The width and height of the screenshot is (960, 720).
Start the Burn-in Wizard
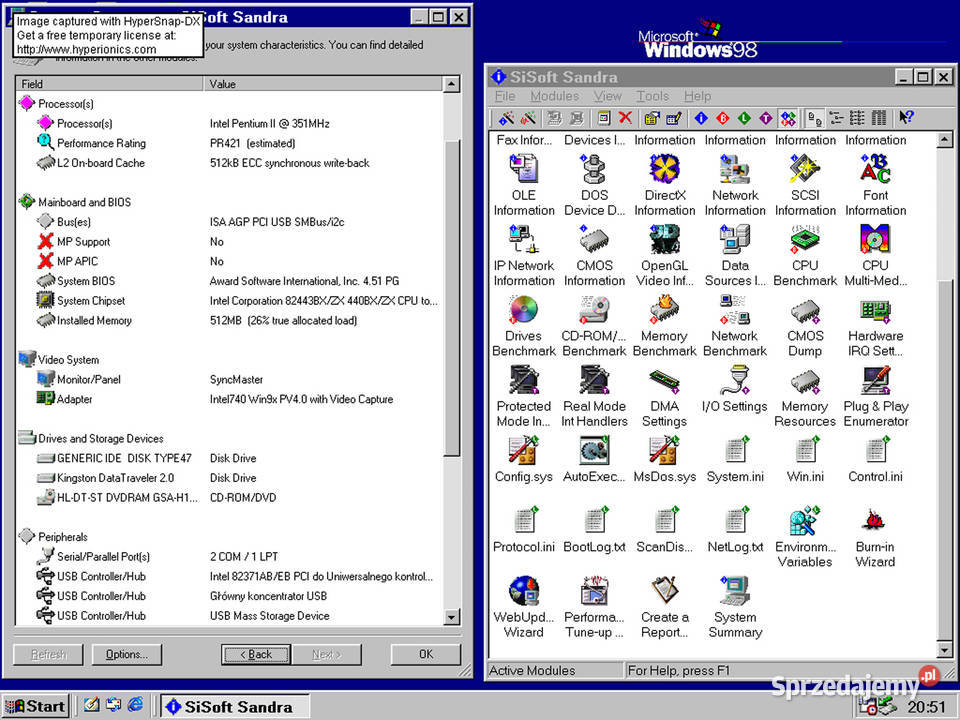pos(876,538)
